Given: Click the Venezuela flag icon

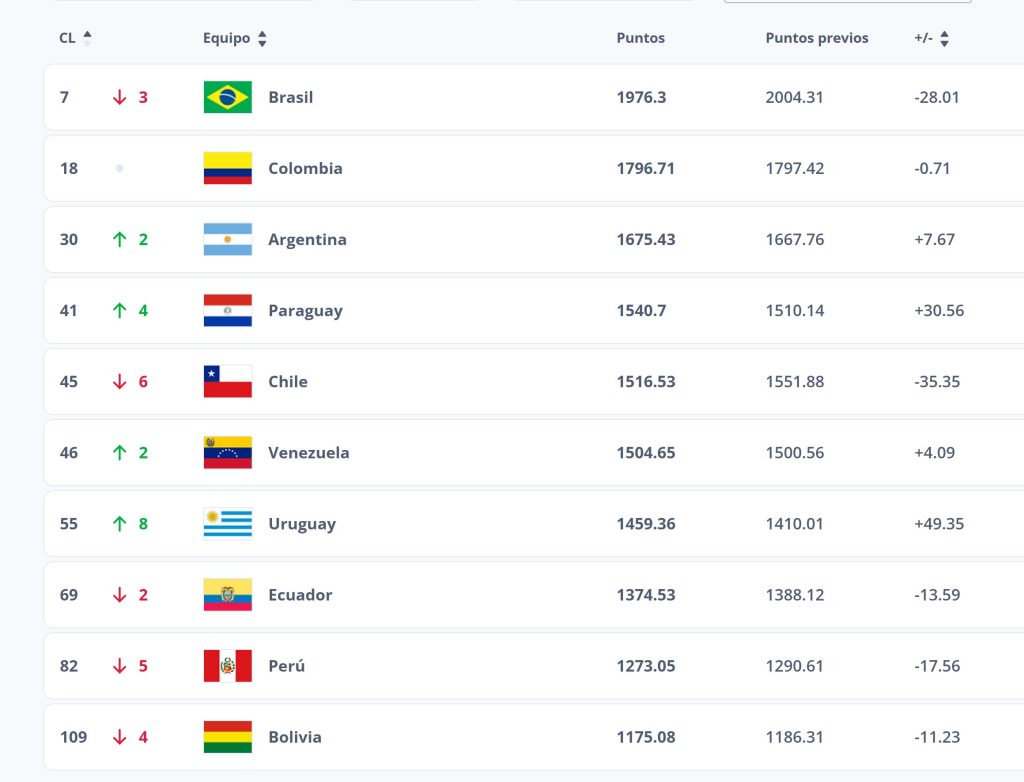Looking at the screenshot, I should click(227, 453).
